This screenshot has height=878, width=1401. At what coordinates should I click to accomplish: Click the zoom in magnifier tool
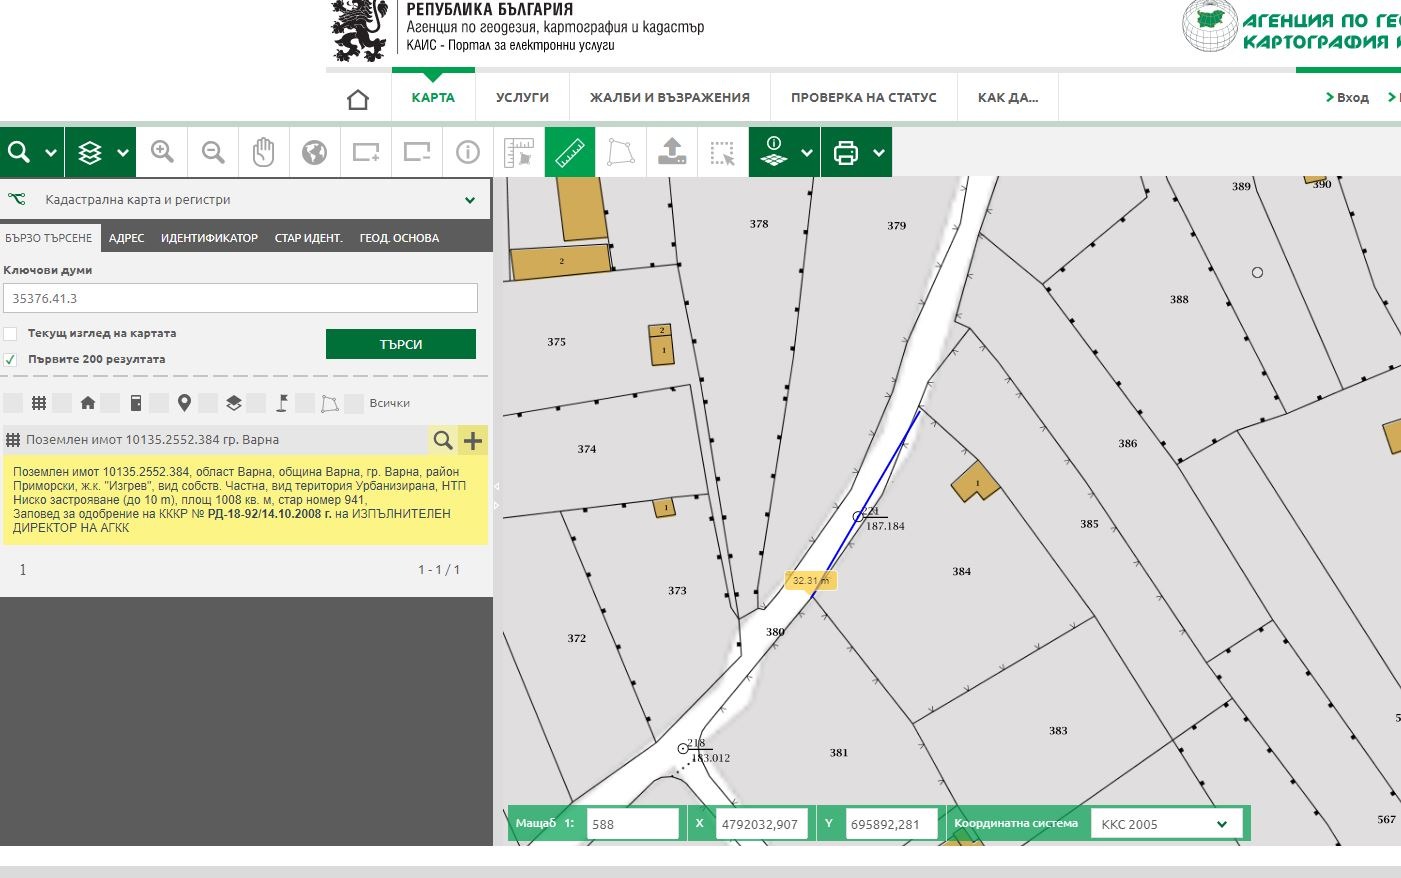pos(162,152)
